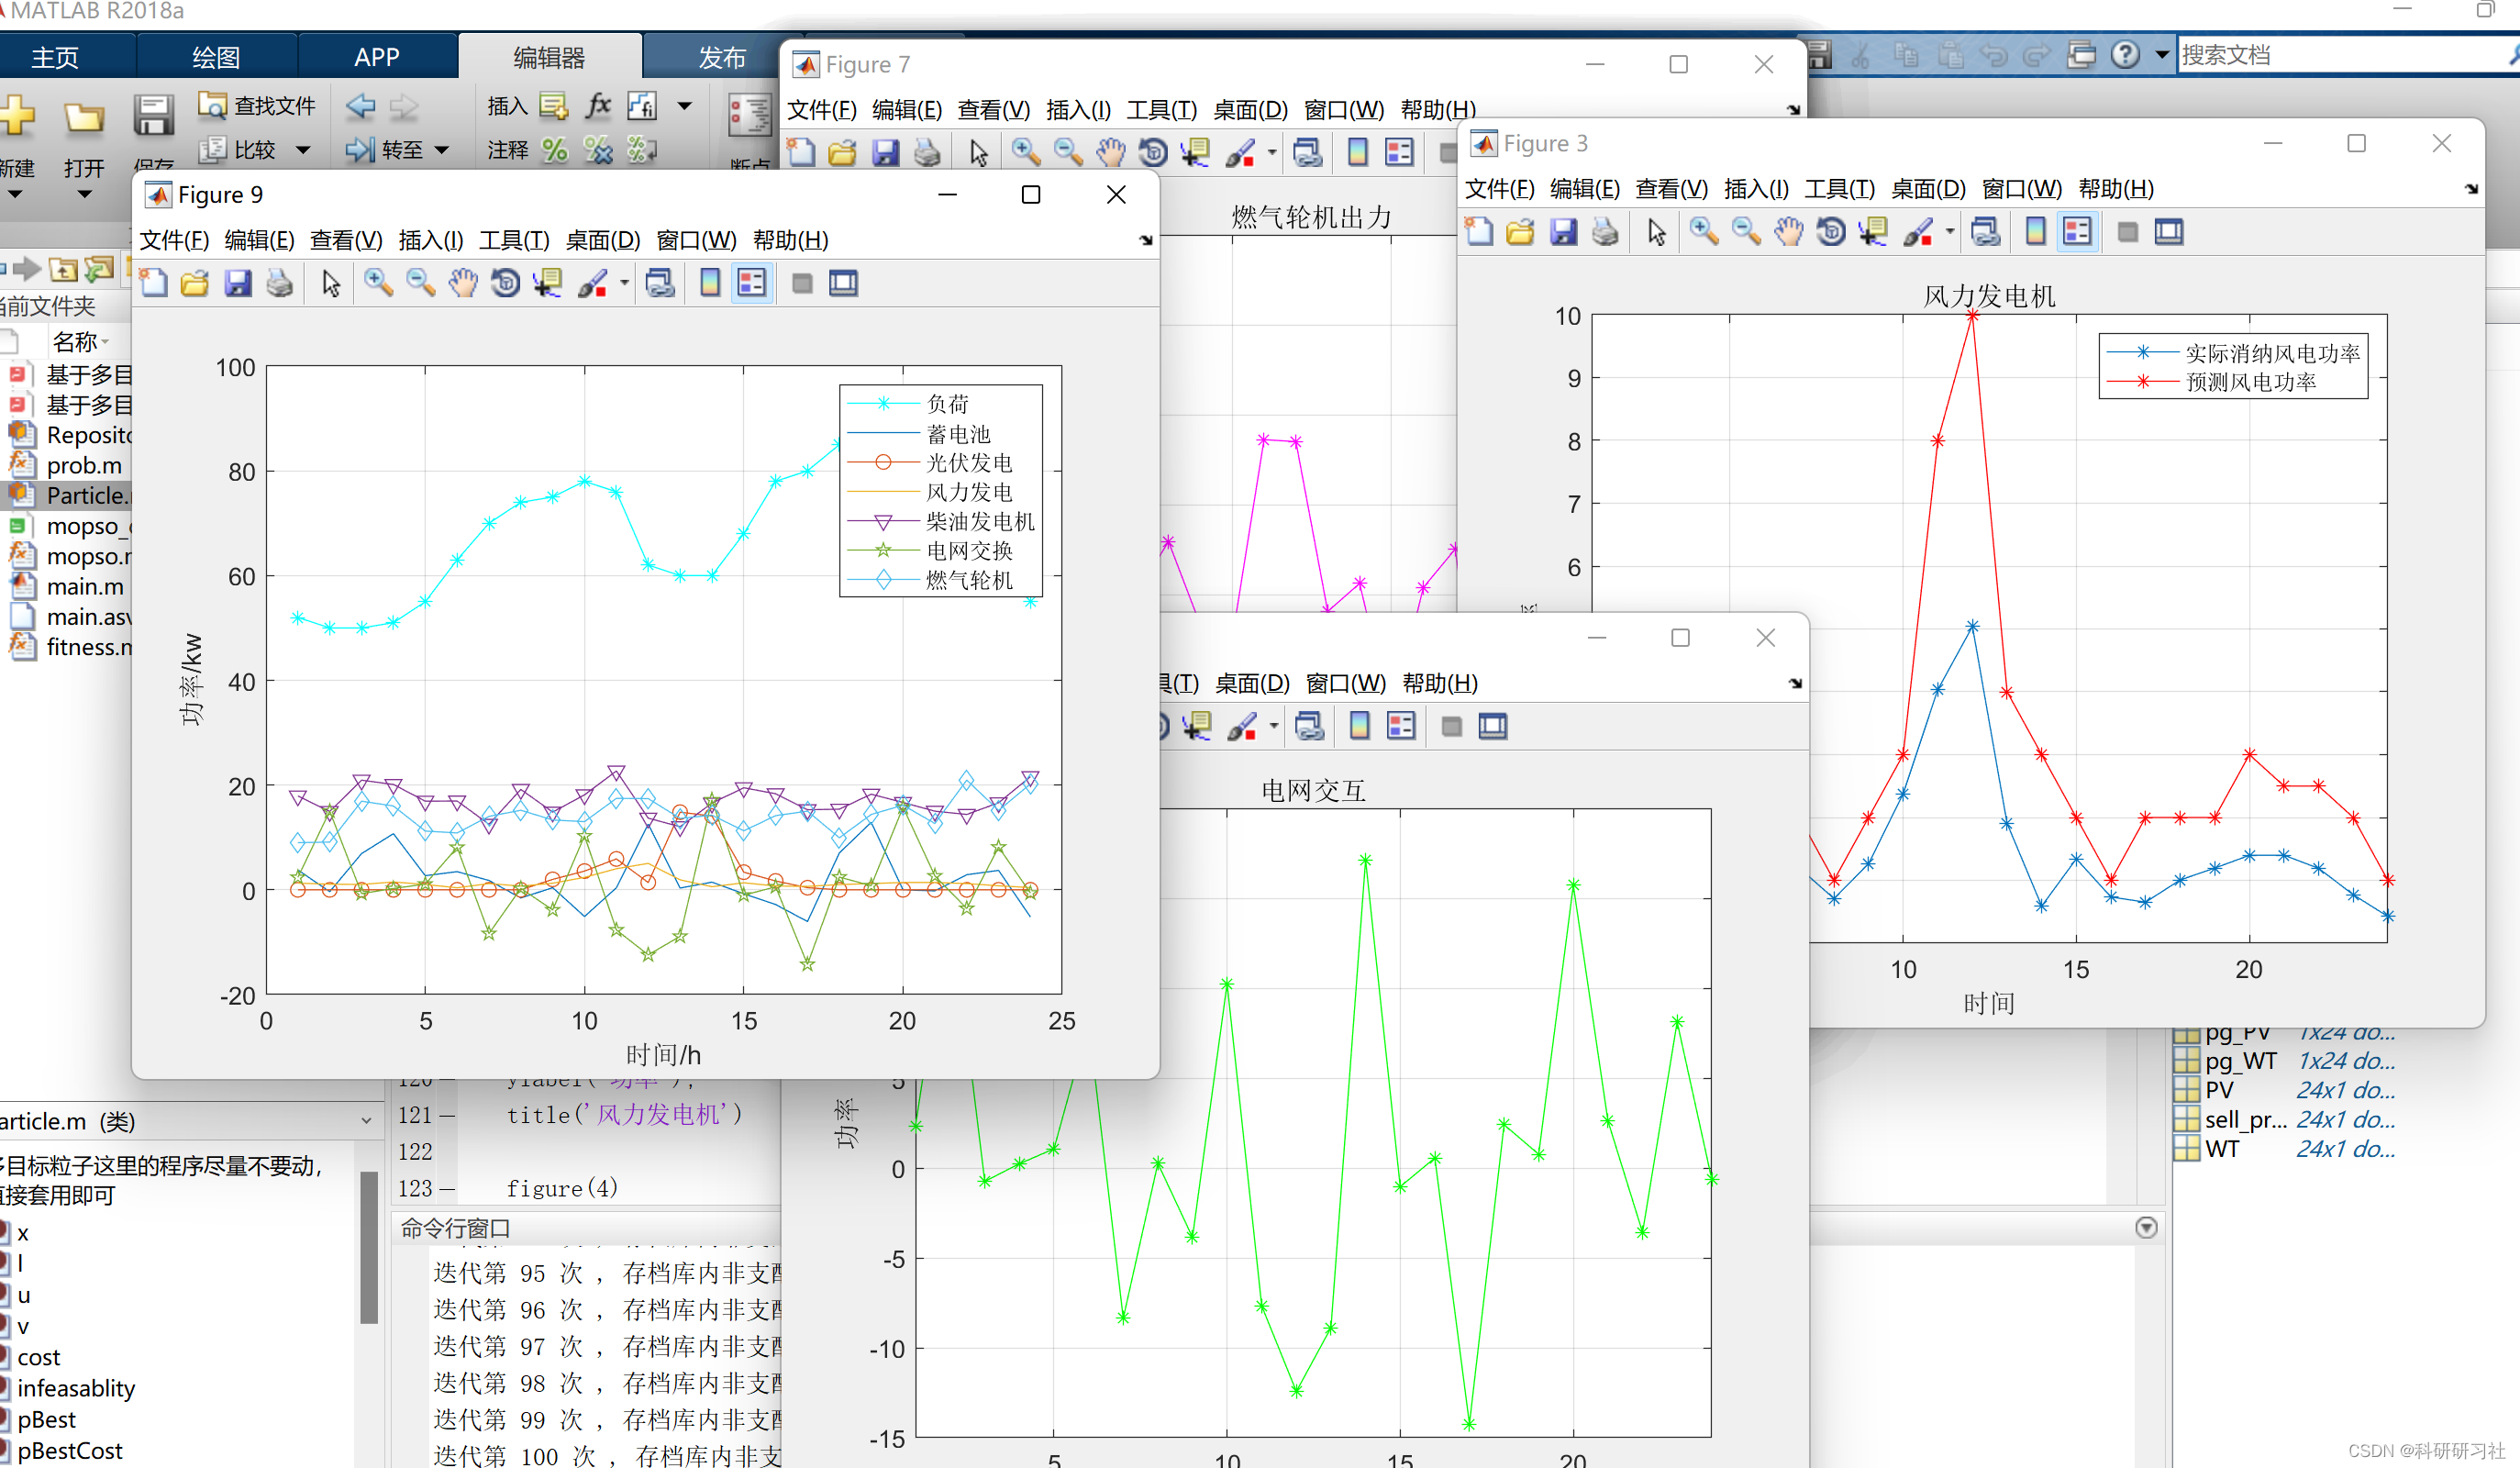Open the 窗口(W) menu in Figure 3
Screen dimensions: 2520x1468
[x=2021, y=188]
